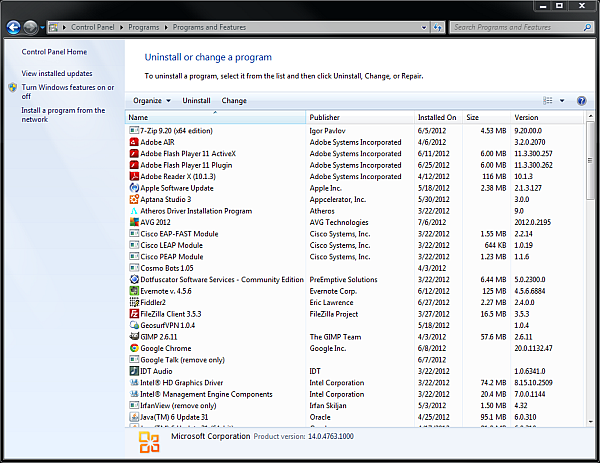Change the list view layout button

click(548, 101)
